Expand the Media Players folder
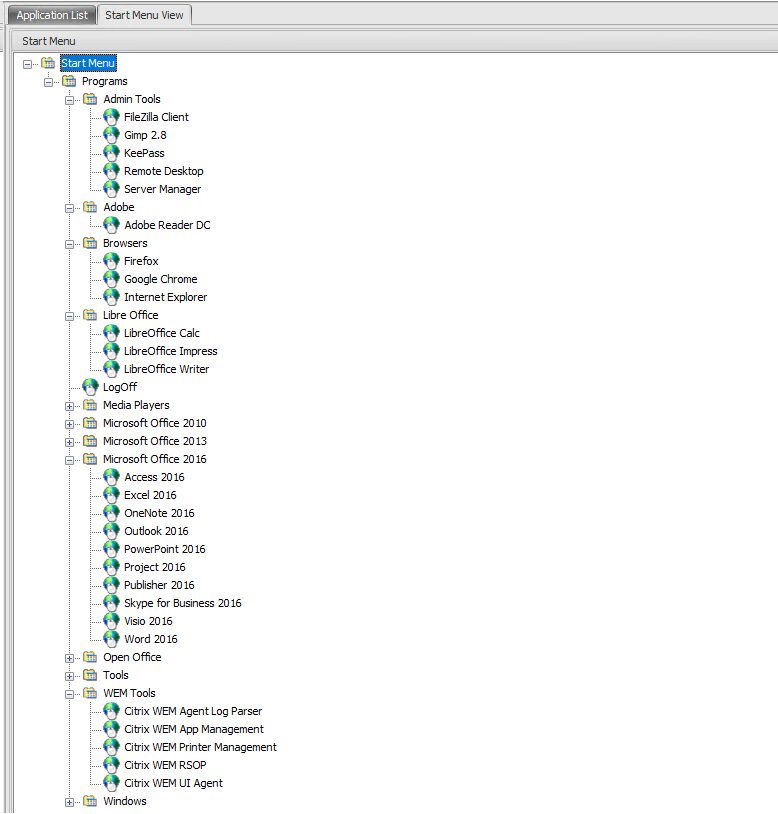The height and width of the screenshot is (814, 778). pos(69,406)
